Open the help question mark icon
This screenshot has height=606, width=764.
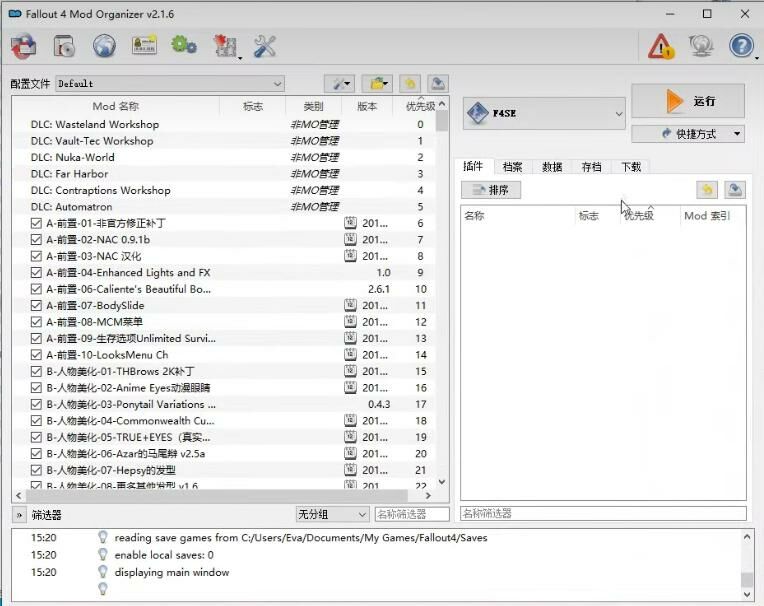coord(741,46)
